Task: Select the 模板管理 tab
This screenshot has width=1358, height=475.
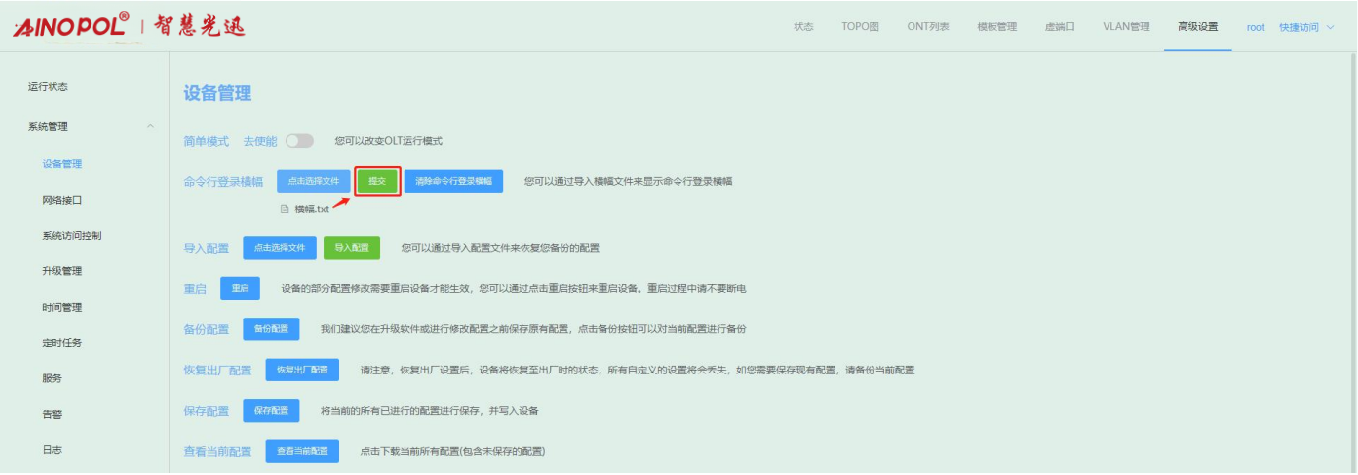Action: 996,27
